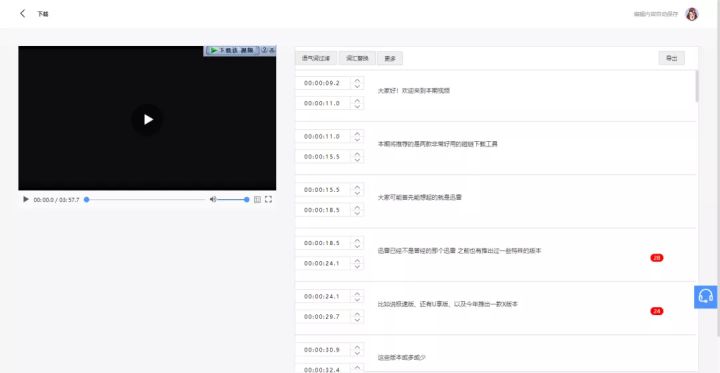Edit the 00:00:24.1 end time of 迅雷已经 subtitle
The image size is (720, 373).
(x=323, y=263)
